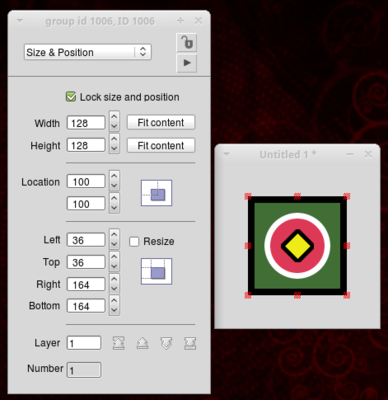Click Fit content for Width

[161, 123]
